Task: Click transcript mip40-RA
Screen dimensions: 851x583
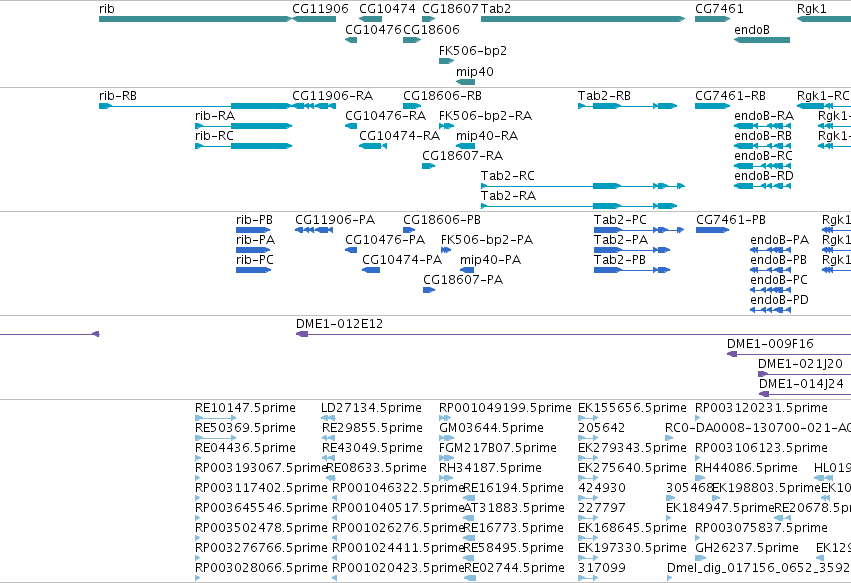Action: [x=466, y=146]
